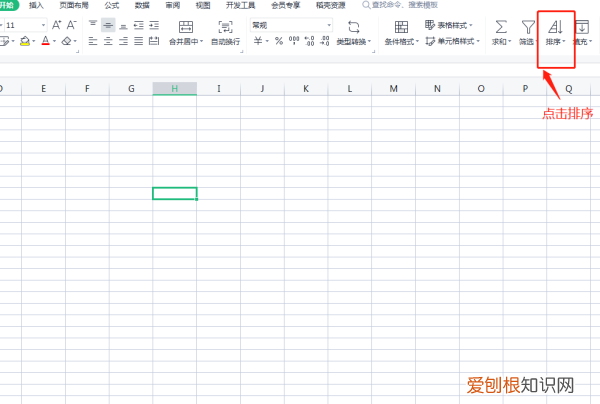Click the 合并居中 merge icon
Screen dimensions: 600x404
186,27
